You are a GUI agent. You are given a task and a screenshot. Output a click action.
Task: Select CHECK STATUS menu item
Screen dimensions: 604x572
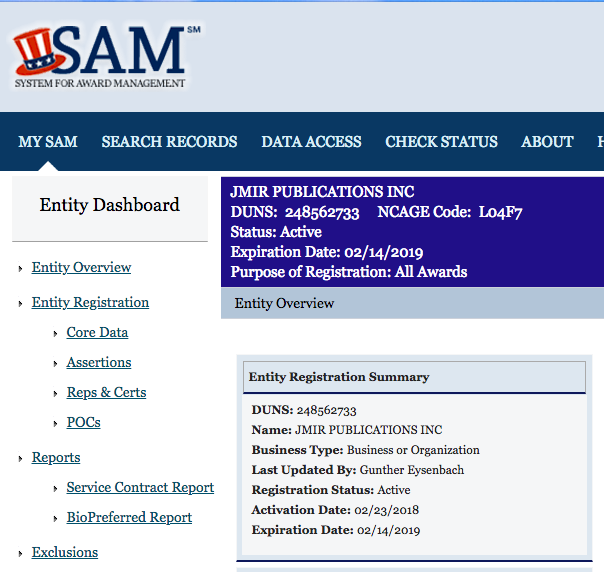[441, 142]
